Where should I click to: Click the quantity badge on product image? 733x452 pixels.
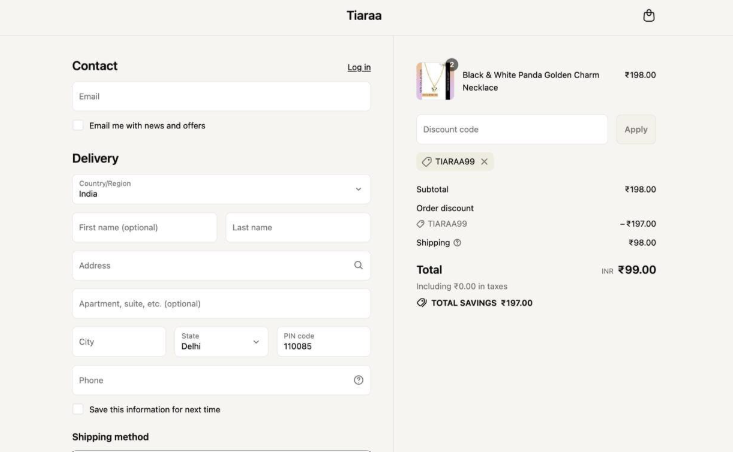click(x=451, y=65)
